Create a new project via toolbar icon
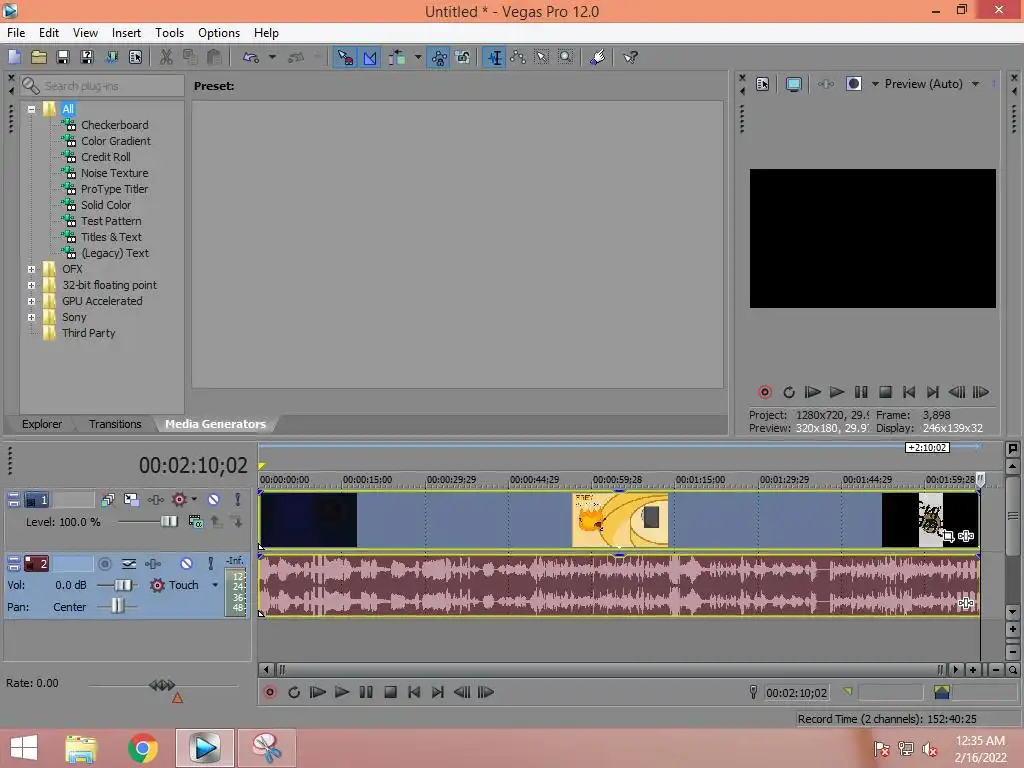The image size is (1024, 768). 14,57
